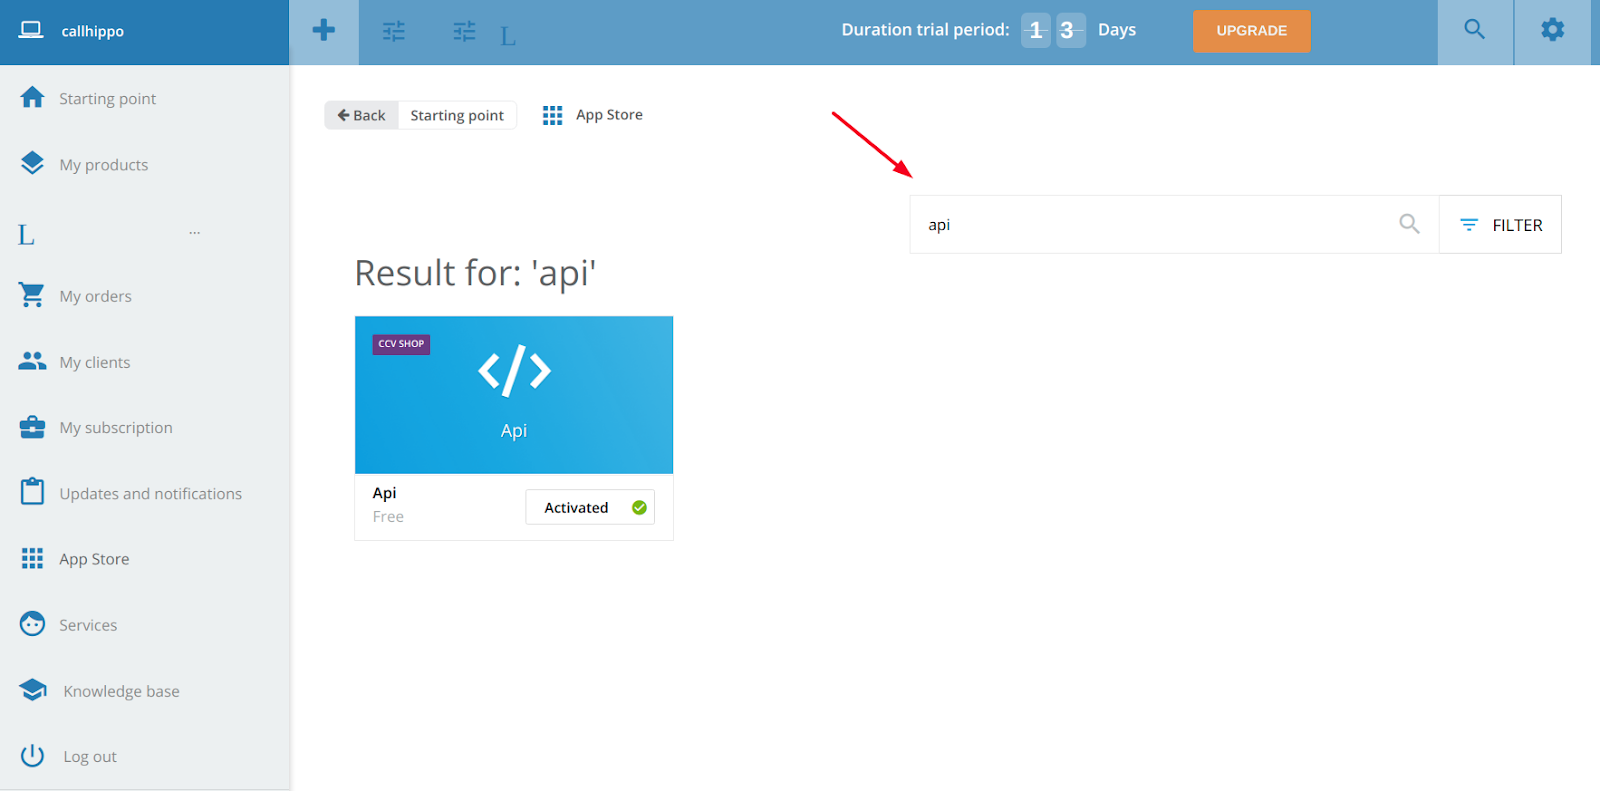Click the UPGRADE button
This screenshot has width=1600, height=791.
1251,31
